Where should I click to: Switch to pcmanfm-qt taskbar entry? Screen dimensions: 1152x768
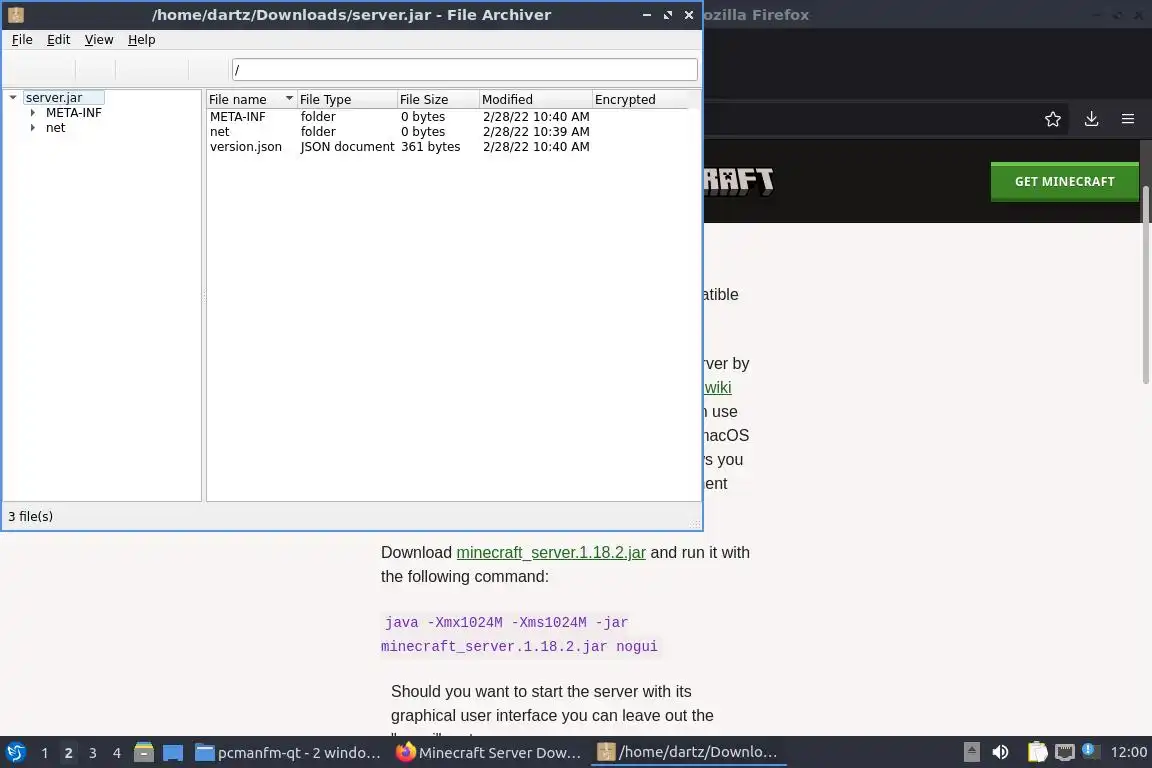point(288,753)
